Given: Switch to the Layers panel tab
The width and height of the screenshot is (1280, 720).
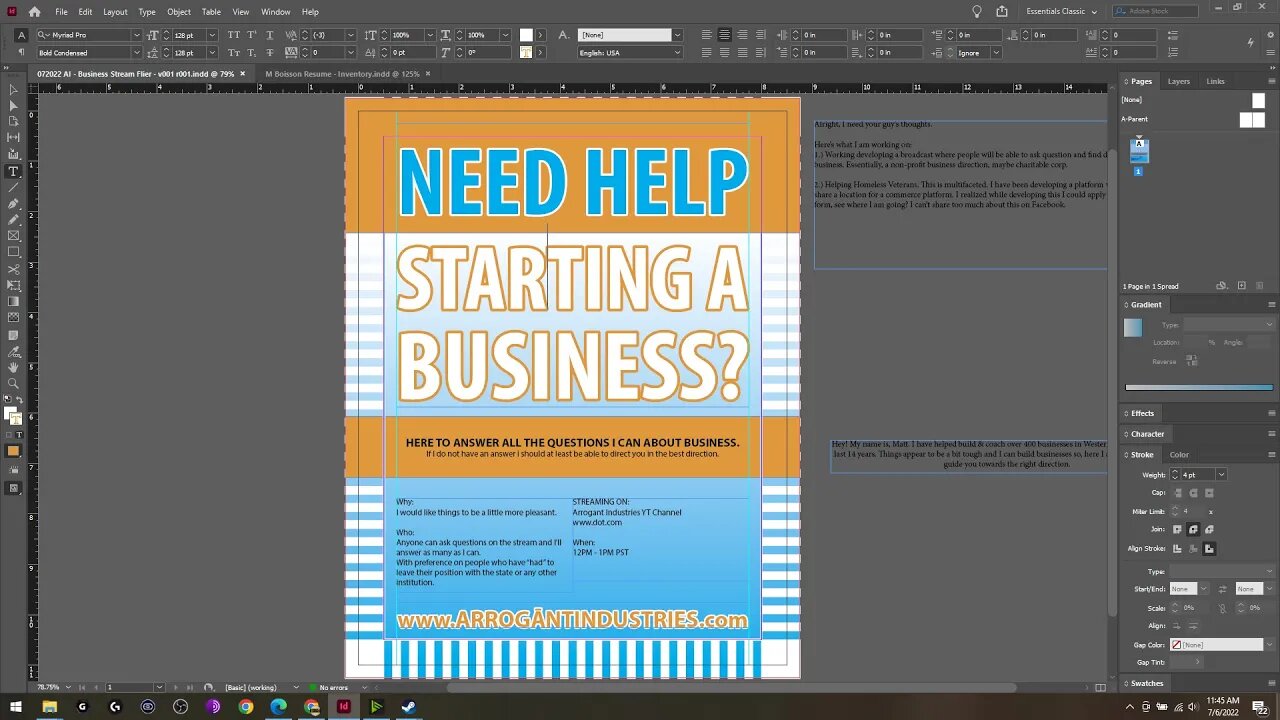Looking at the screenshot, I should pos(1179,81).
